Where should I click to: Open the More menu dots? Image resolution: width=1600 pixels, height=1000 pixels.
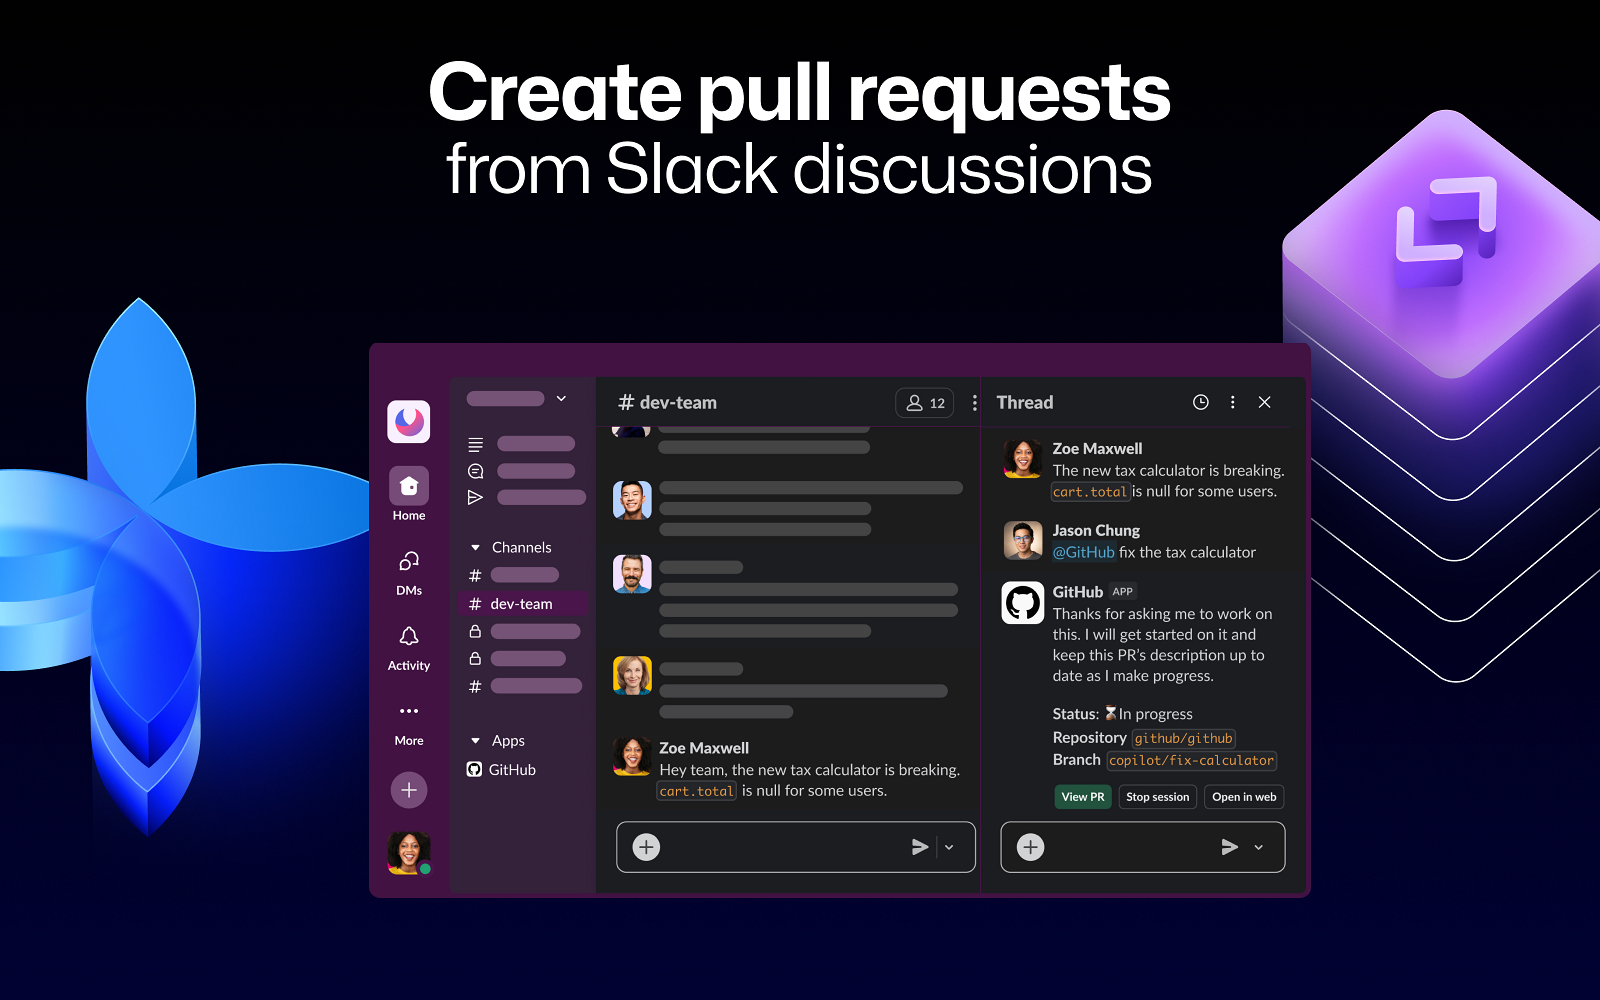[409, 711]
